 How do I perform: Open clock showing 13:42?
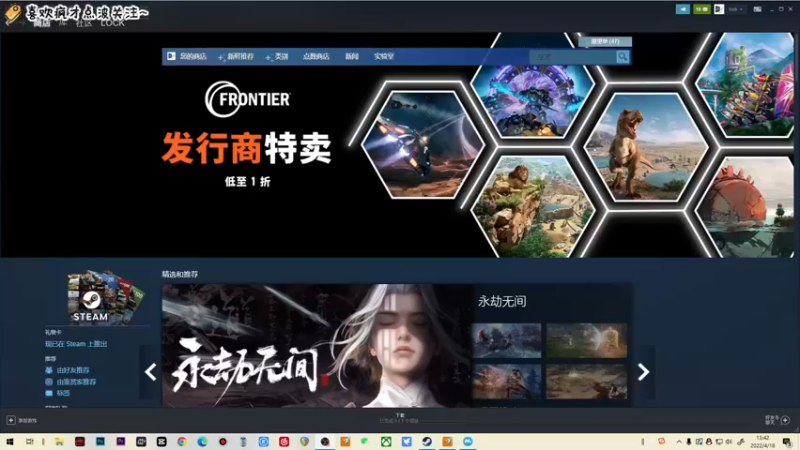(762, 442)
